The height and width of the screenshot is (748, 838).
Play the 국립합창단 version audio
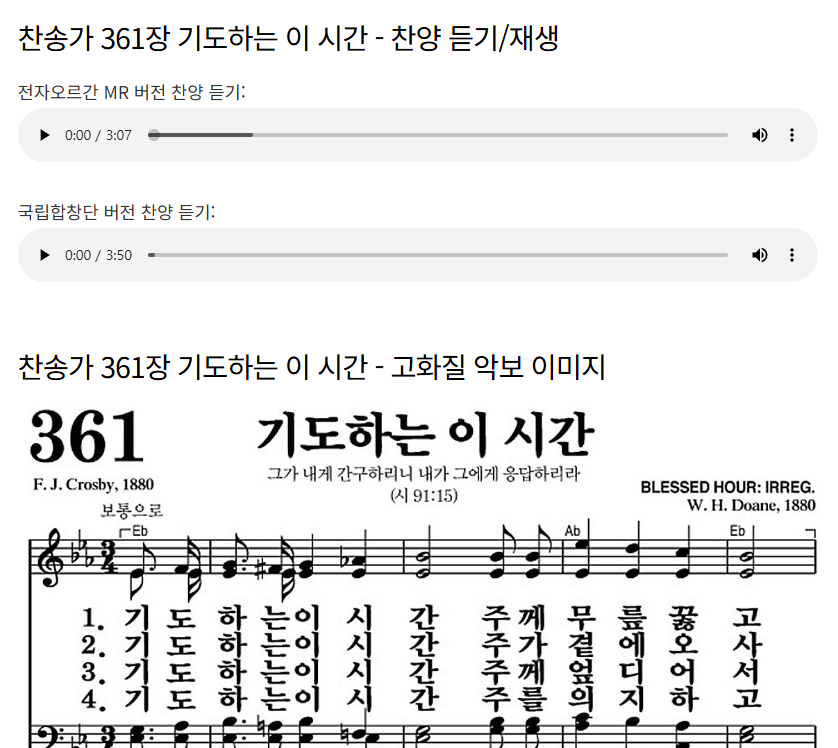[x=45, y=255]
